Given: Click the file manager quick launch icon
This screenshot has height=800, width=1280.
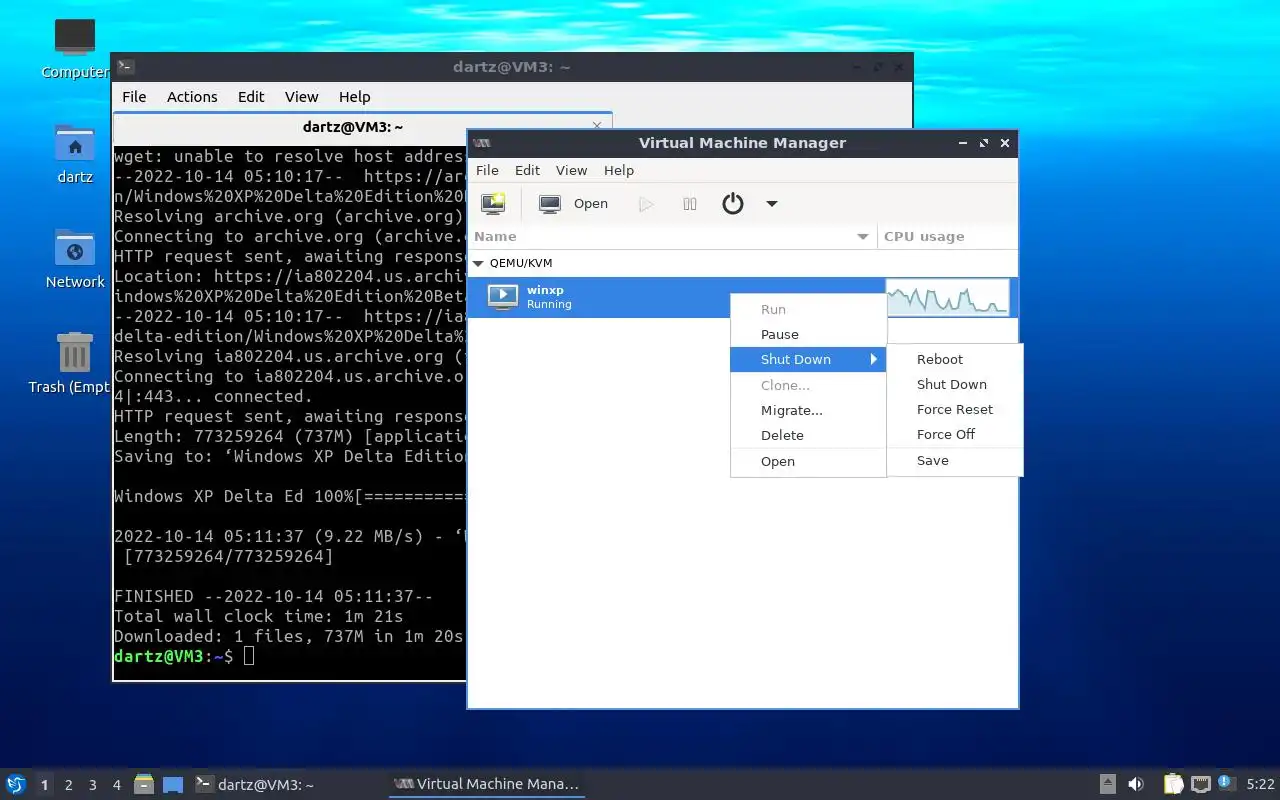Looking at the screenshot, I should click(x=144, y=784).
